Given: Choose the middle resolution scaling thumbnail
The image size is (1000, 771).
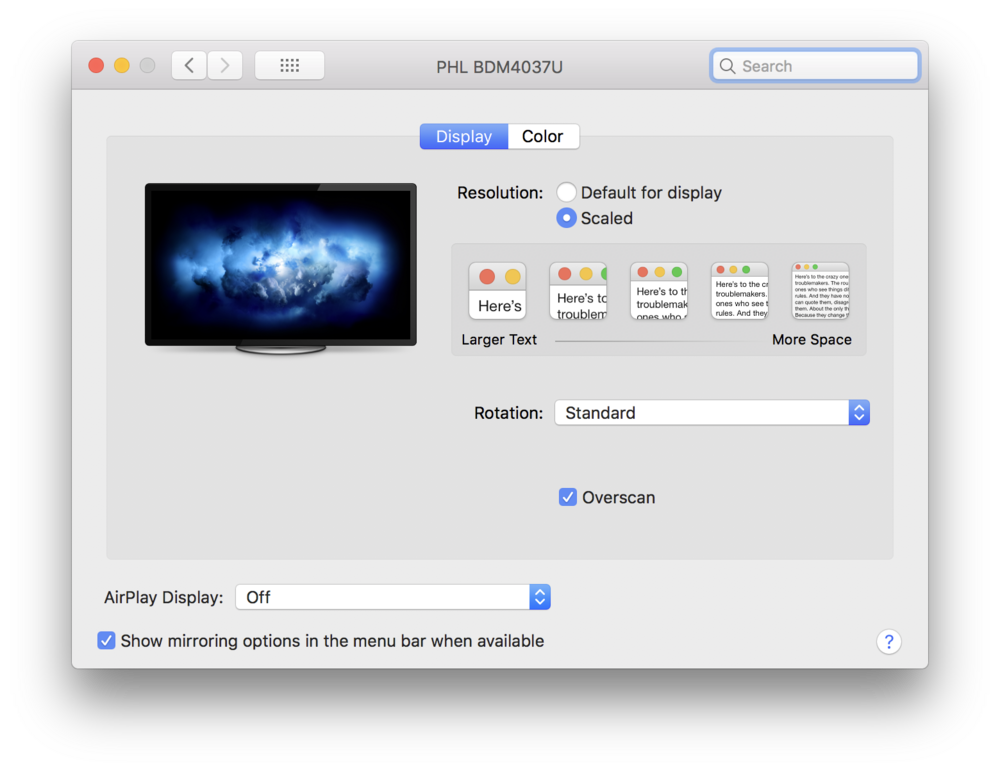Looking at the screenshot, I should [659, 291].
